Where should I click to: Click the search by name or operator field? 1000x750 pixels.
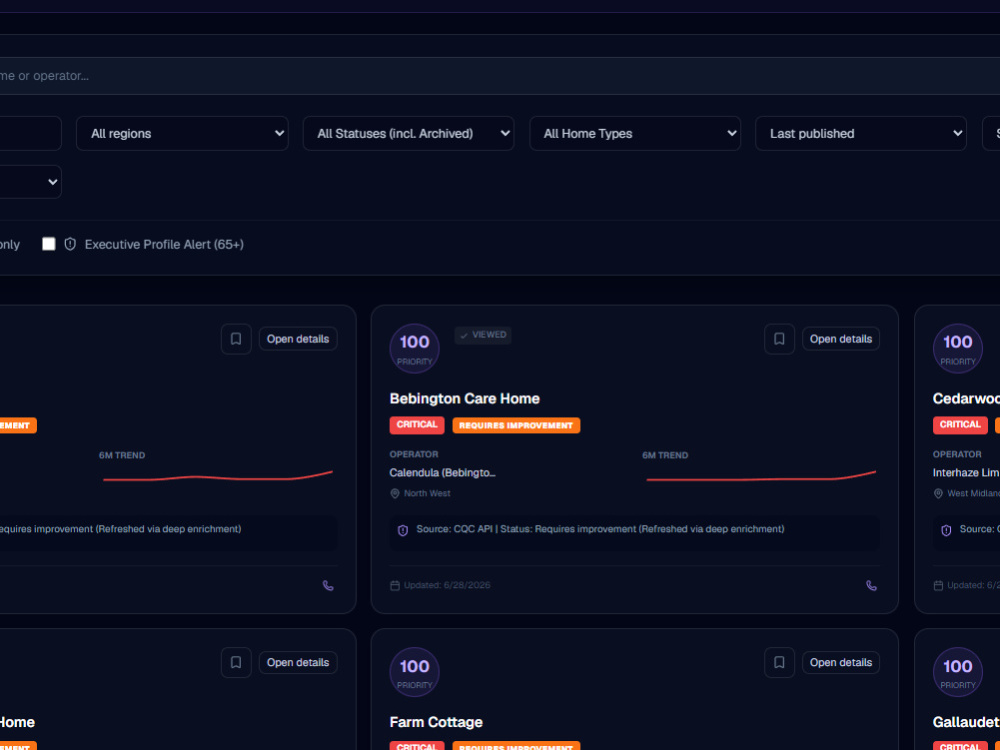[x=500, y=76]
